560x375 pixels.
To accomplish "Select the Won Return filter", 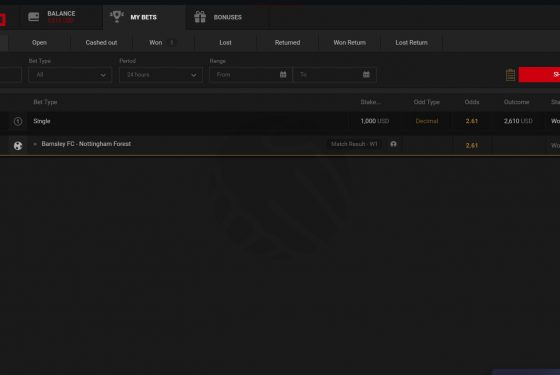I will pos(350,42).
